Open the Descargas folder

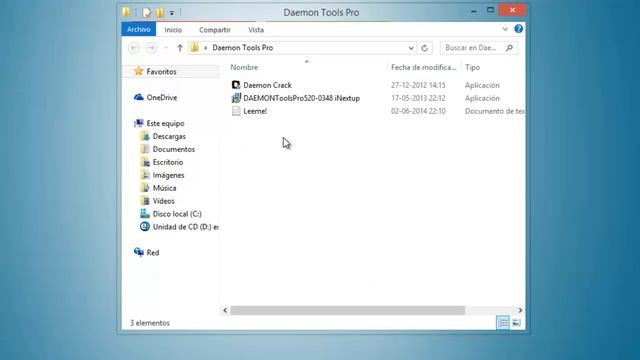[169, 136]
